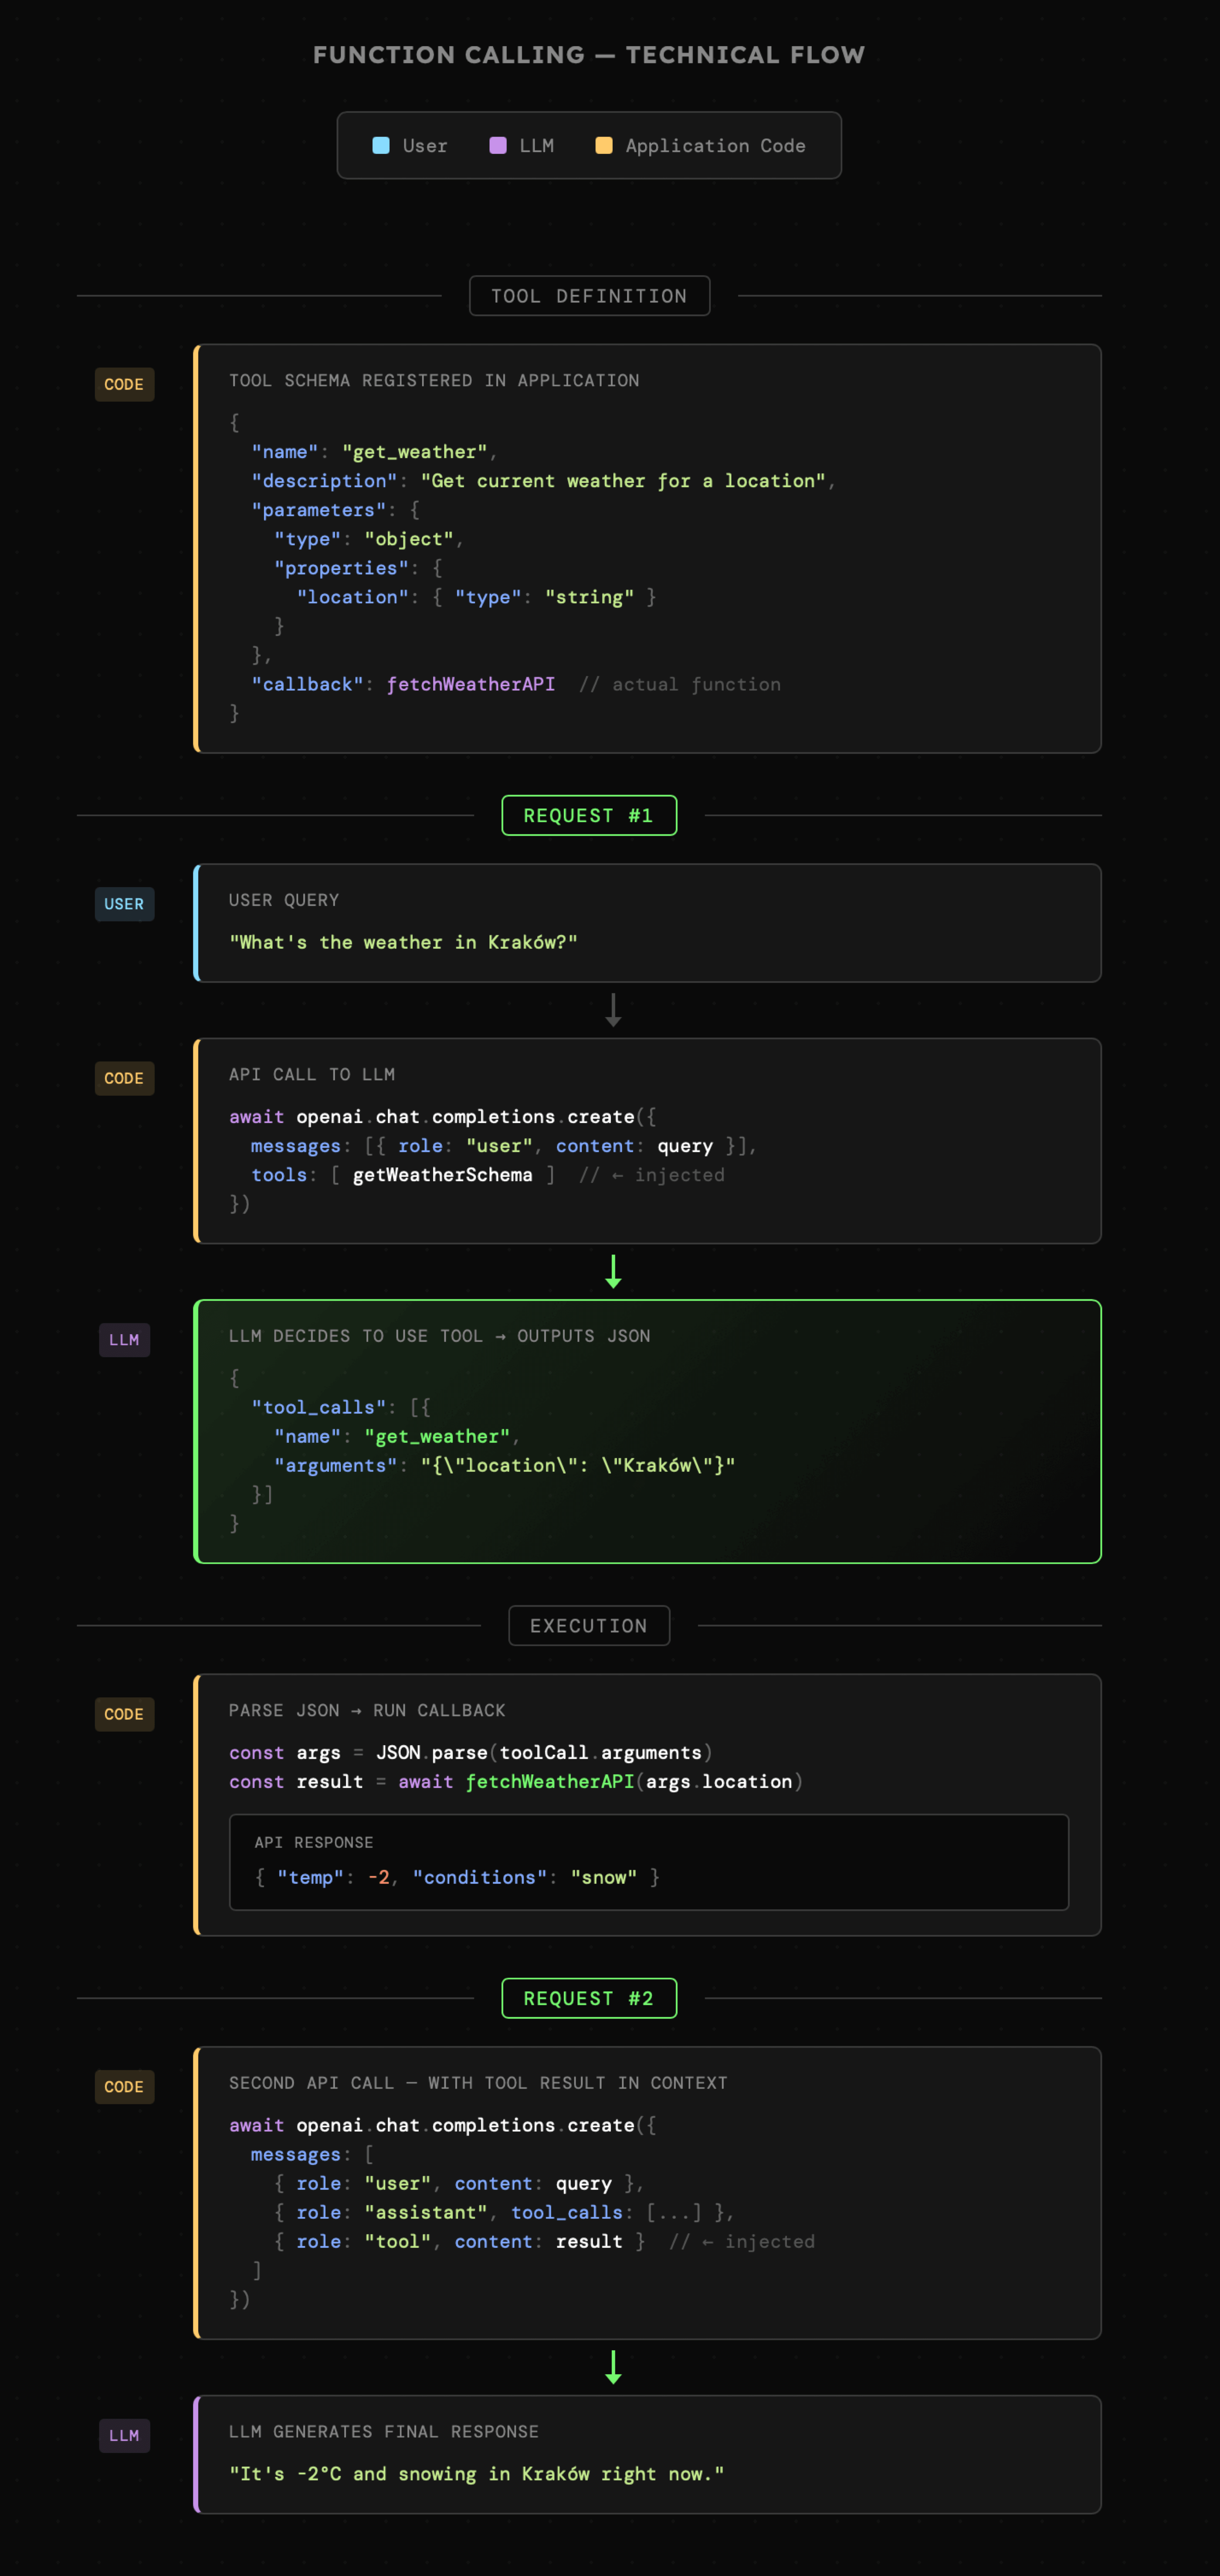Click the gray arrow below user query
This screenshot has width=1220, height=2576.
click(x=613, y=1010)
